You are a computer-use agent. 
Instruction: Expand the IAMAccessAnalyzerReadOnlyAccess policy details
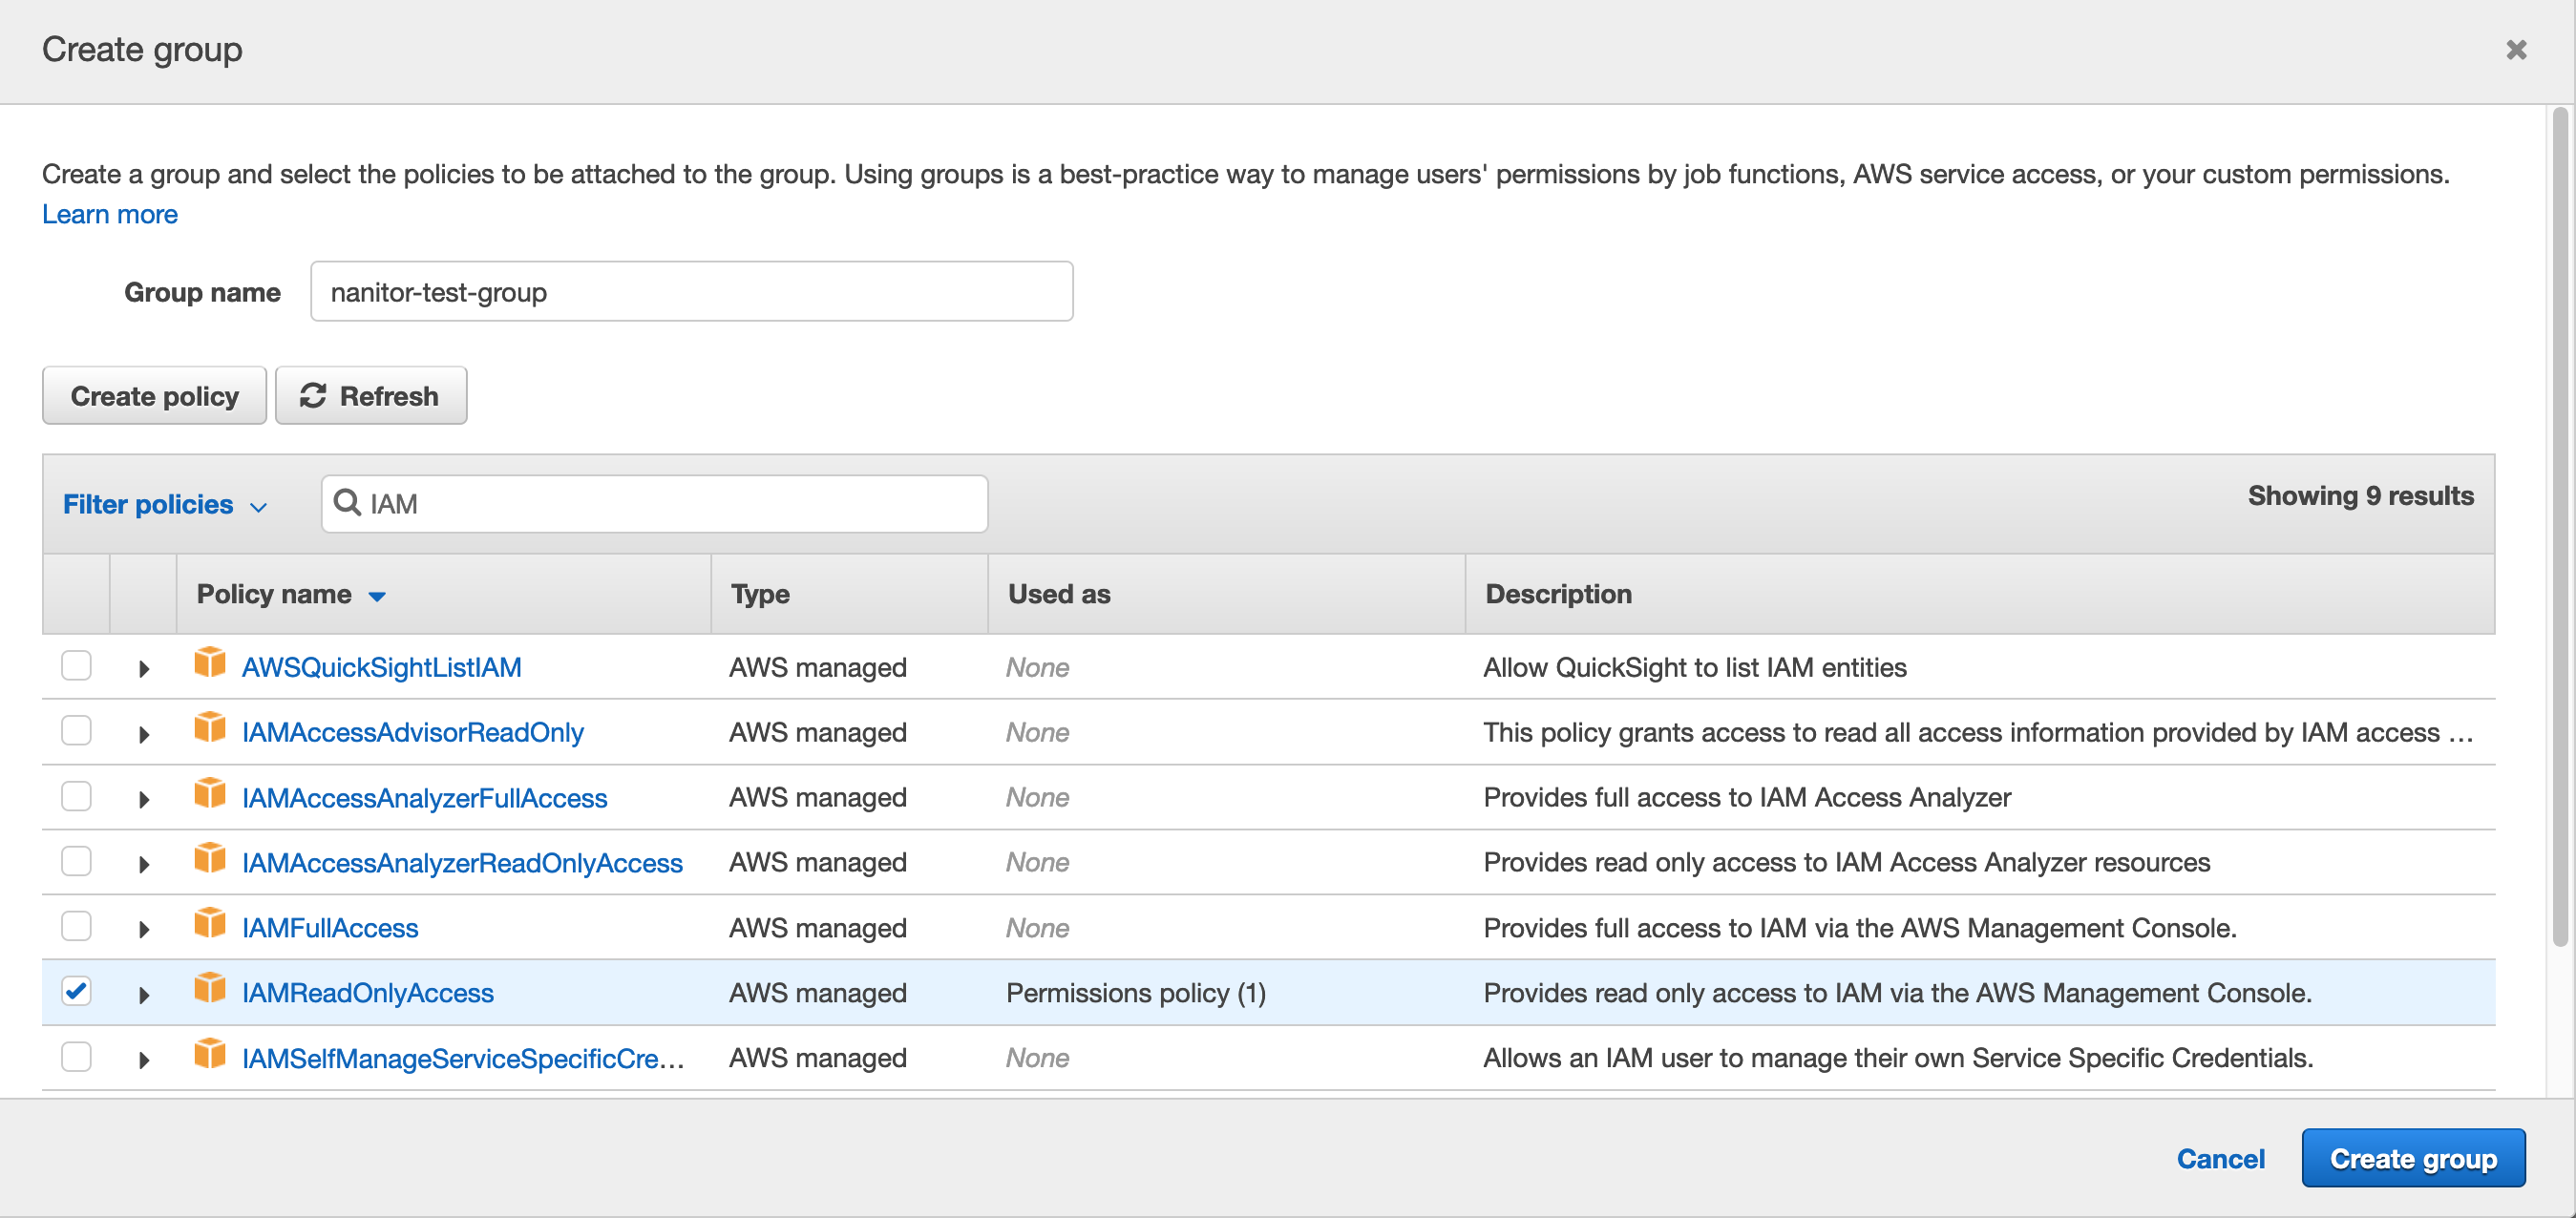pyautogui.click(x=144, y=864)
